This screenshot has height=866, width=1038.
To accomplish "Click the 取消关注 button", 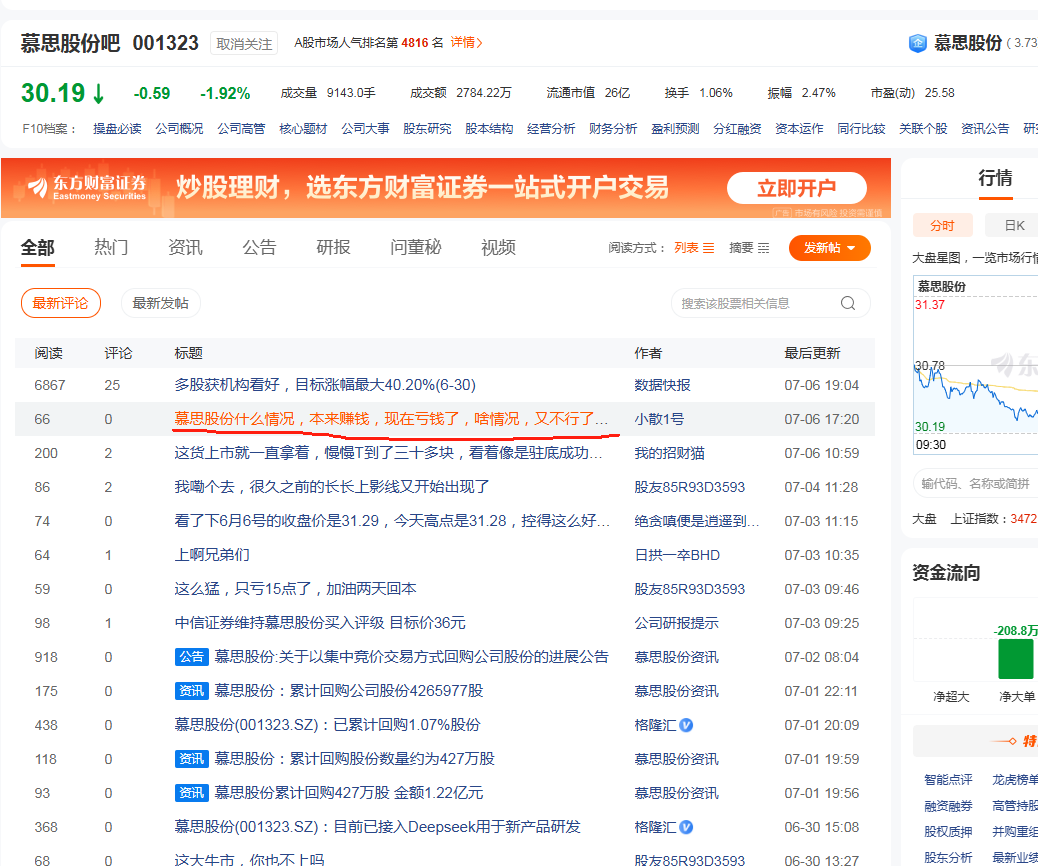I will click(x=244, y=44).
